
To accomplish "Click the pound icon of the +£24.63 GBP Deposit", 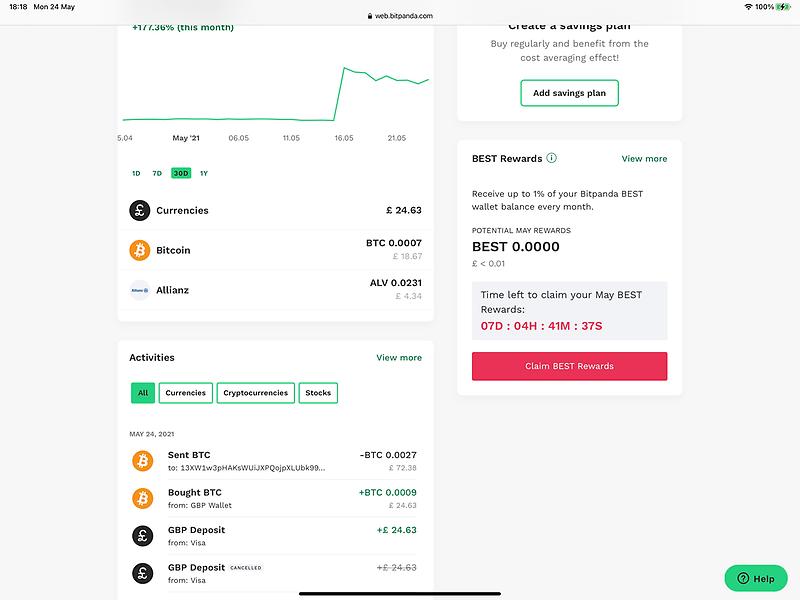I will click(x=142, y=536).
